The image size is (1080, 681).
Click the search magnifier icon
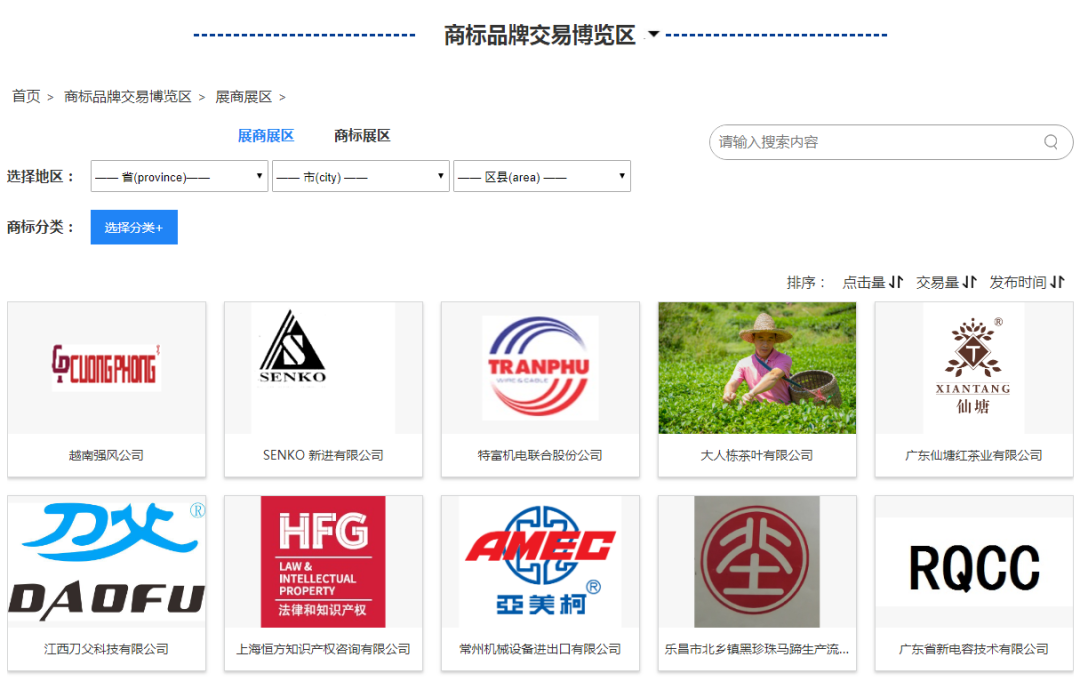pos(1050,142)
